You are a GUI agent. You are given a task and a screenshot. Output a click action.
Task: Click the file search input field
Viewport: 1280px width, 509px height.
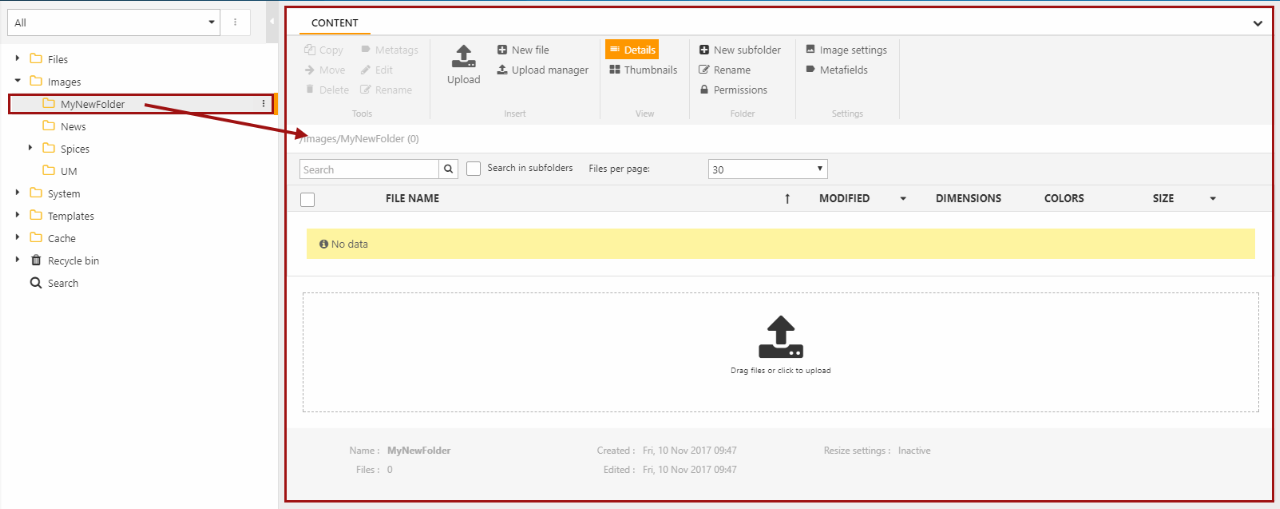pos(369,169)
